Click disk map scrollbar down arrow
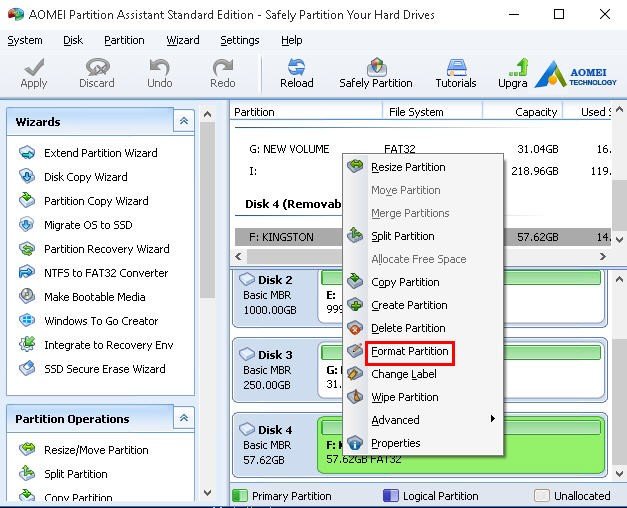The height and width of the screenshot is (508, 627). pyautogui.click(x=619, y=474)
